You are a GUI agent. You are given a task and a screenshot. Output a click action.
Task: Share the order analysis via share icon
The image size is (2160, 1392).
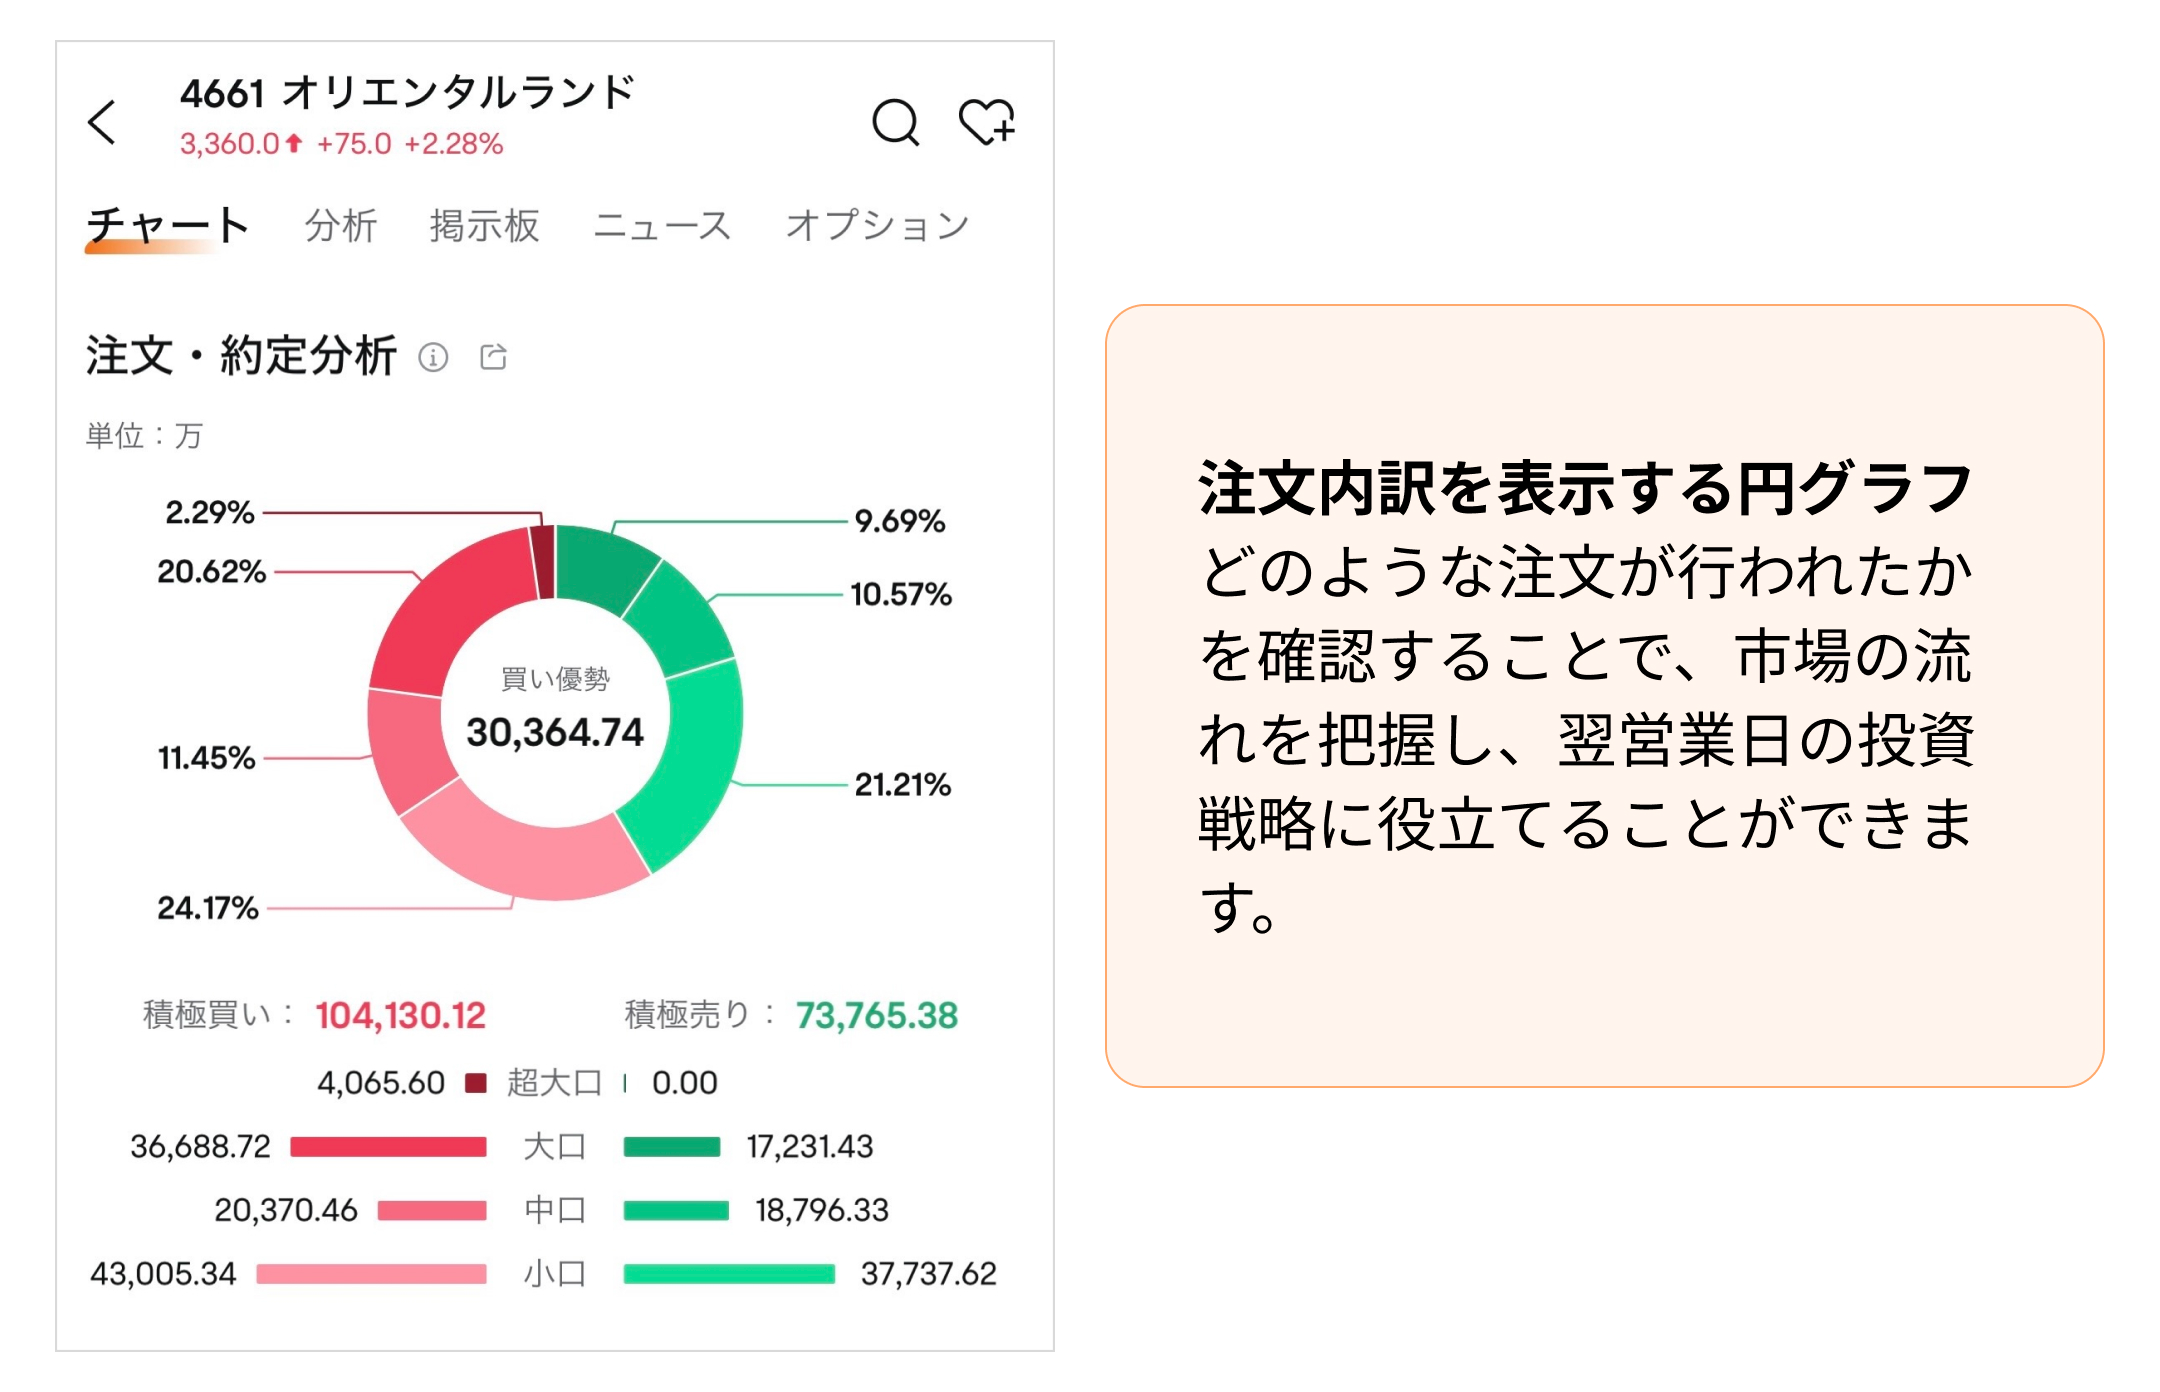click(x=492, y=358)
